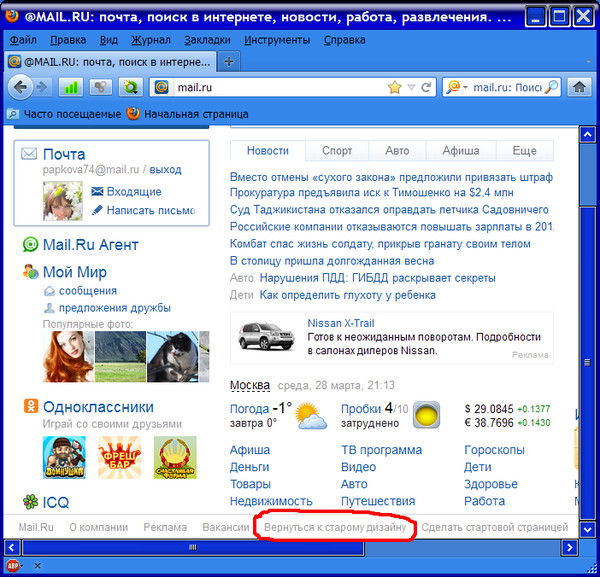Viewport: 600px width, 577px height.
Task: Switch to the Афиша news tab
Action: pyautogui.click(x=461, y=150)
